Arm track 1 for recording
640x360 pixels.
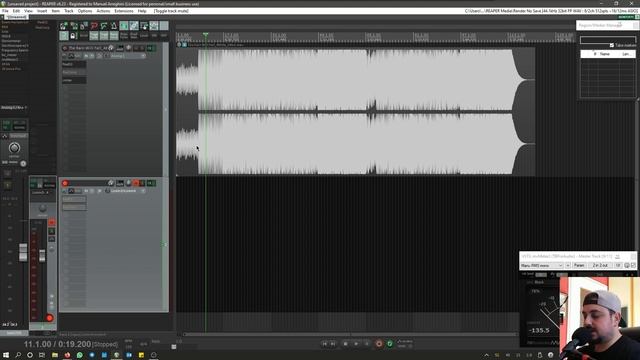[64, 48]
